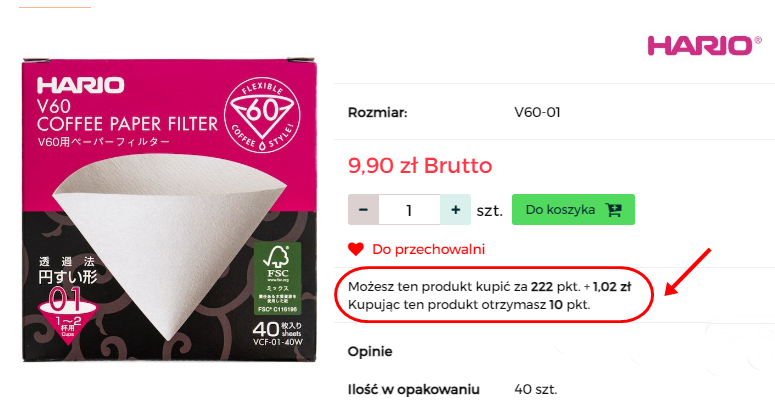Click the red arrow annotation
Image resolution: width=775 pixels, height=411 pixels.
(688, 272)
